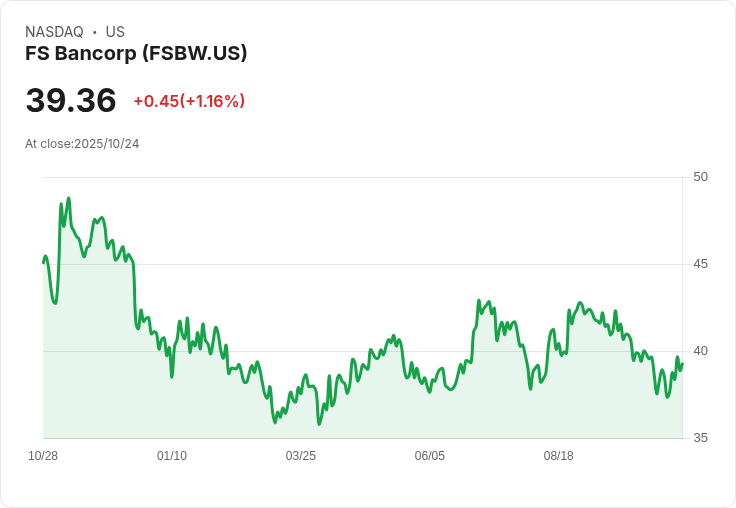736x508 pixels.
Task: Click the +0.45(+1.16%) change text
Action: (189, 101)
